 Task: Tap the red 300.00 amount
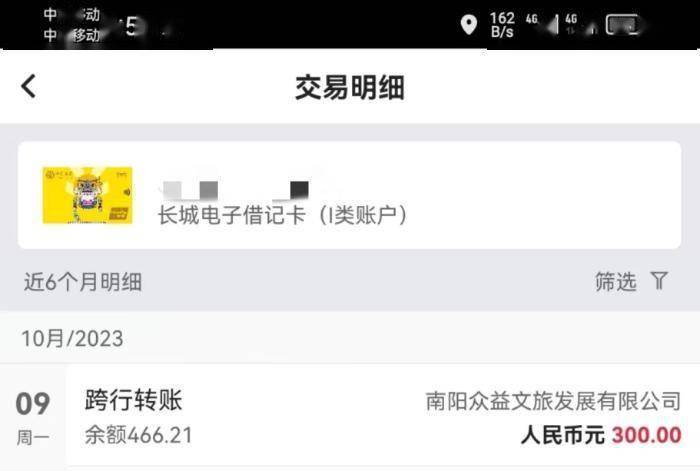(646, 435)
